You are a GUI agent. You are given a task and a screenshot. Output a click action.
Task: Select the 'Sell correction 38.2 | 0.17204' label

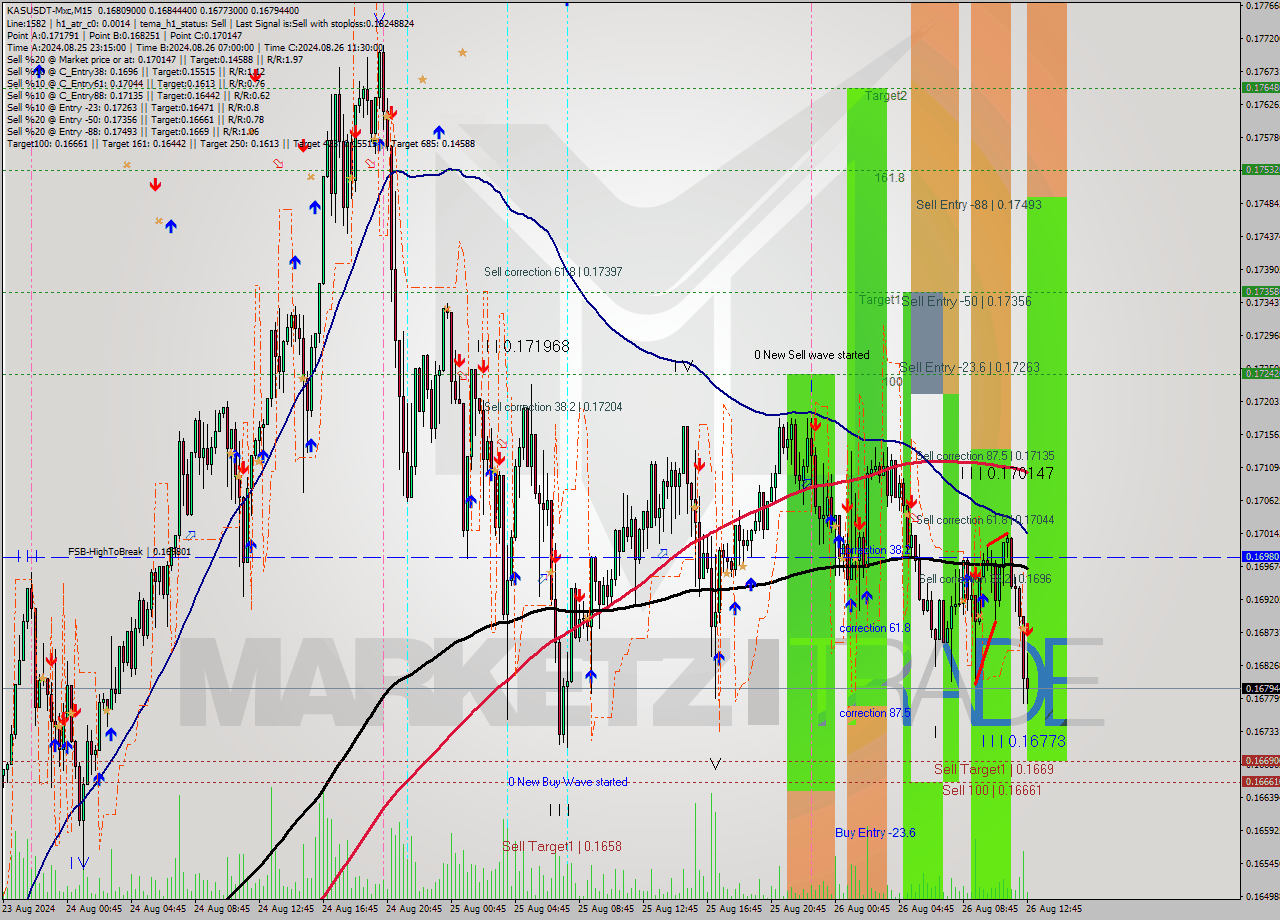[x=553, y=407]
